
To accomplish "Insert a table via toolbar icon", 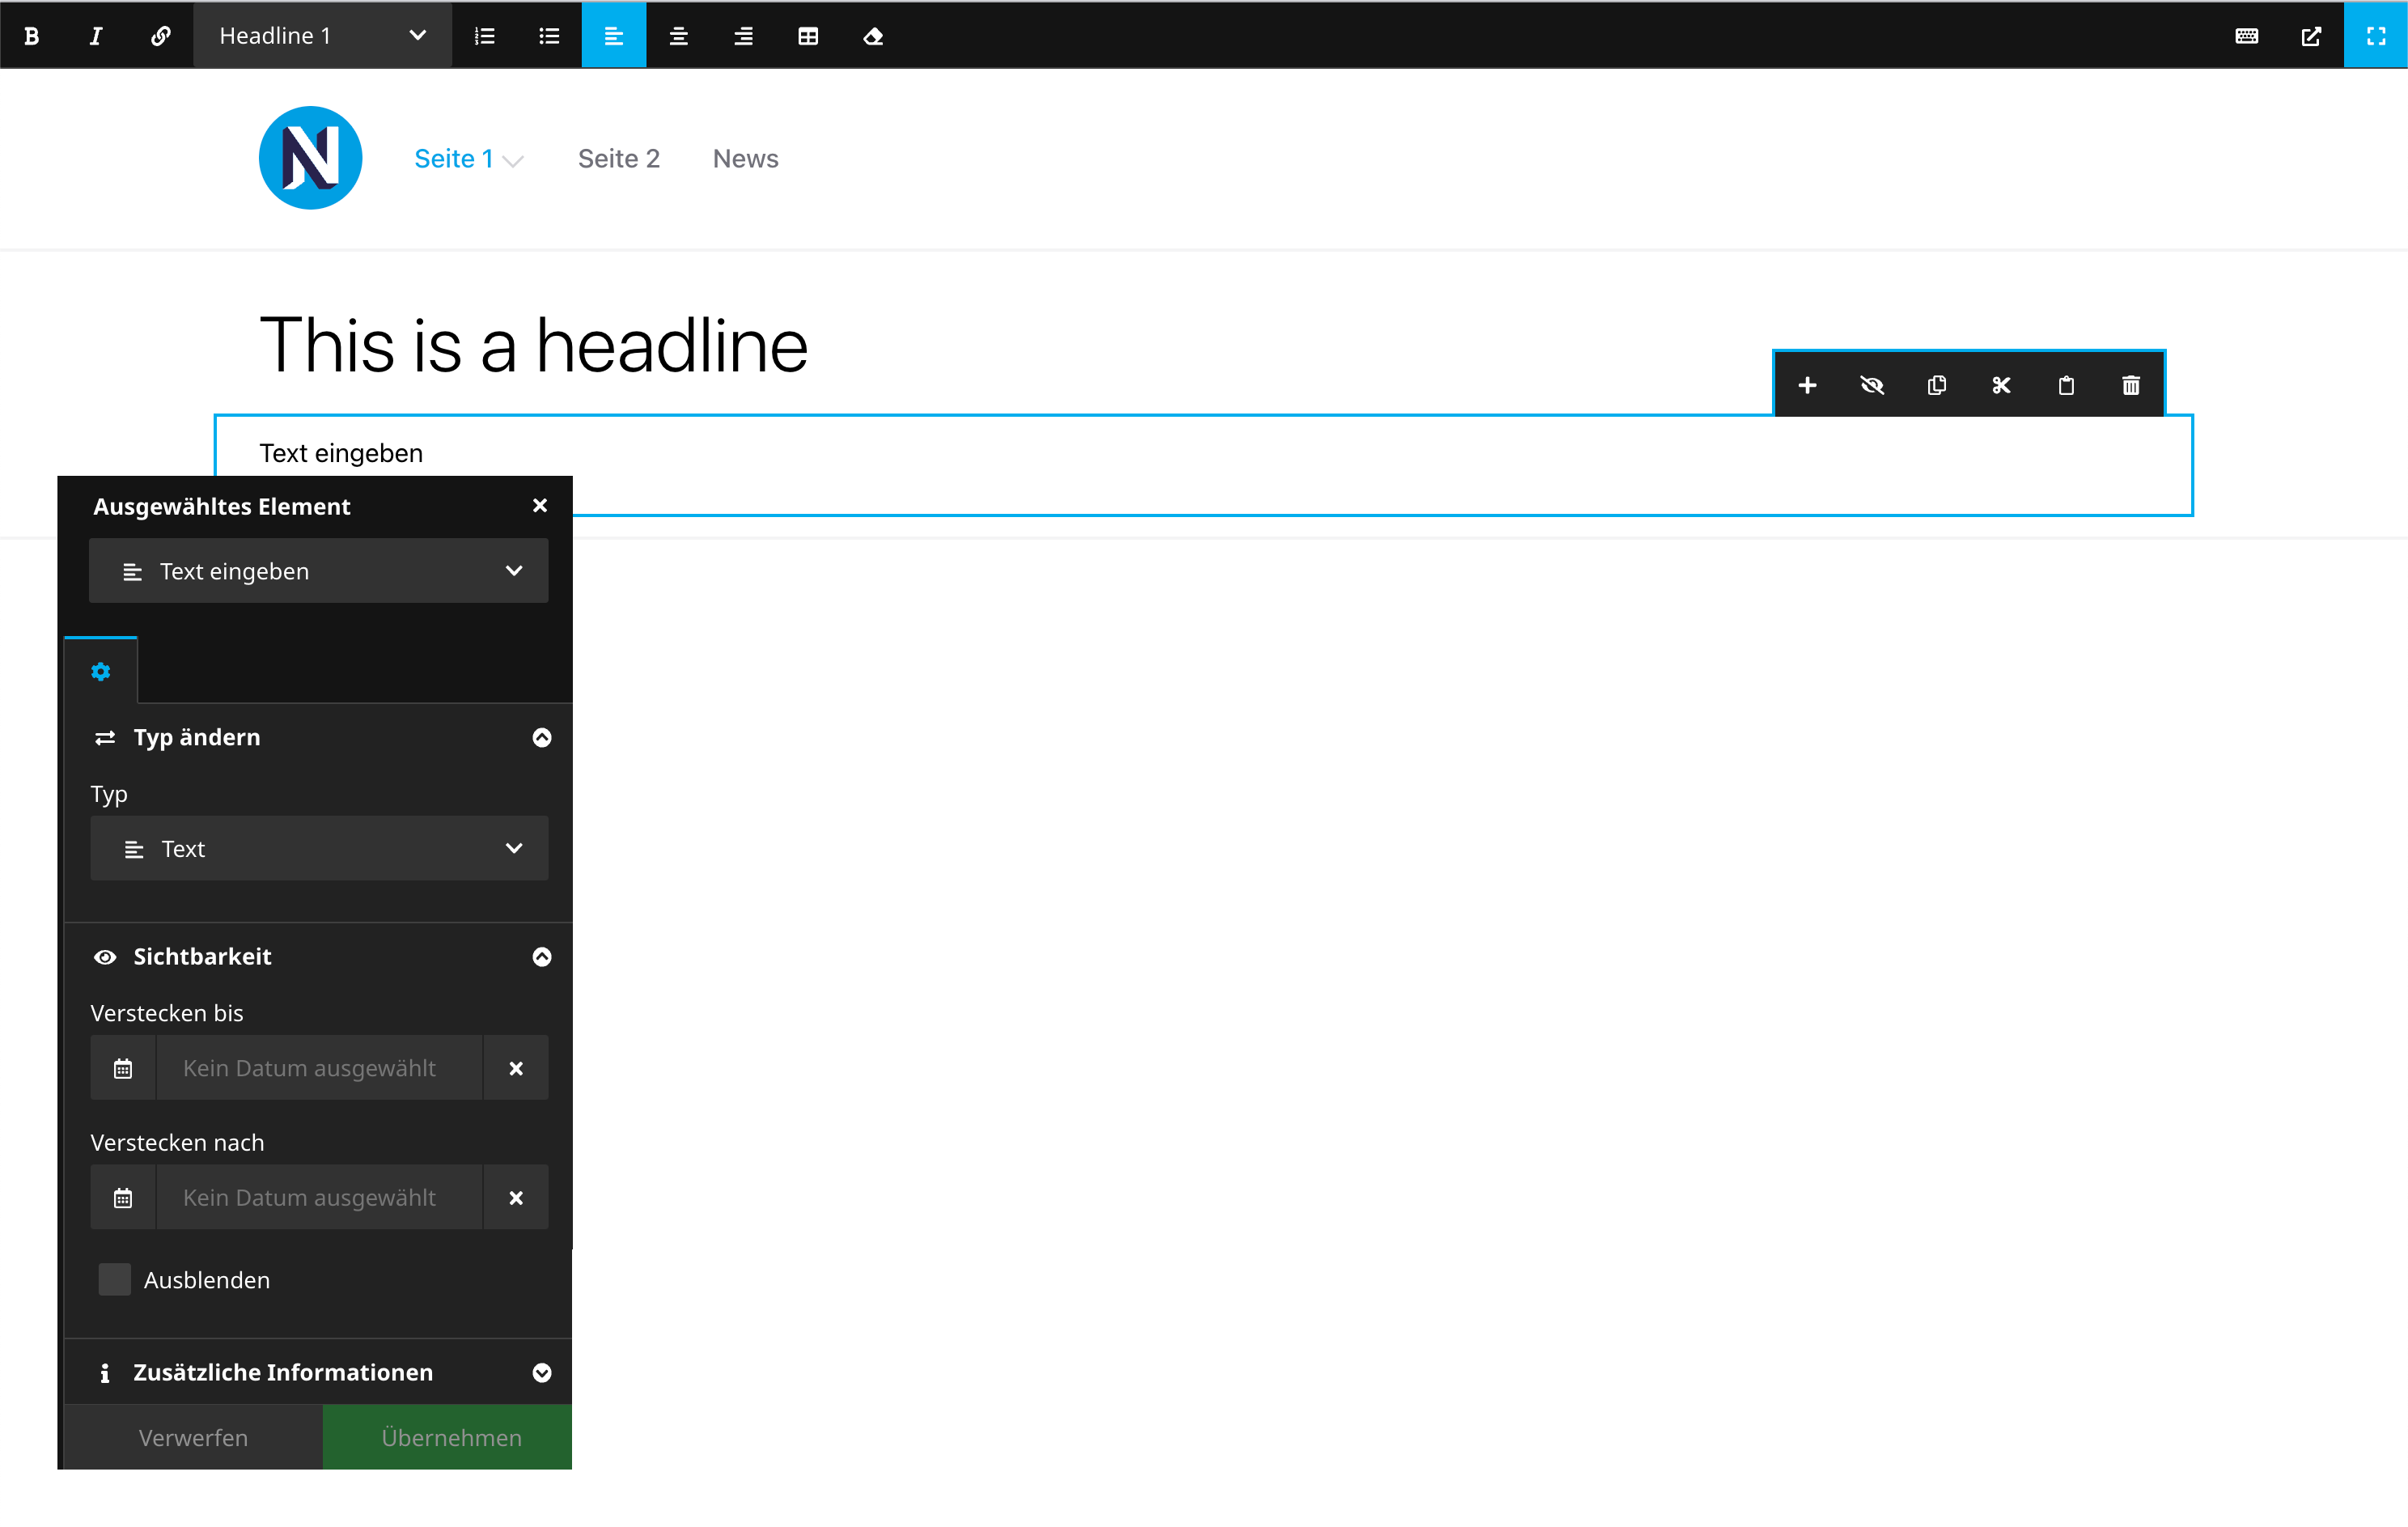I will coord(808,36).
